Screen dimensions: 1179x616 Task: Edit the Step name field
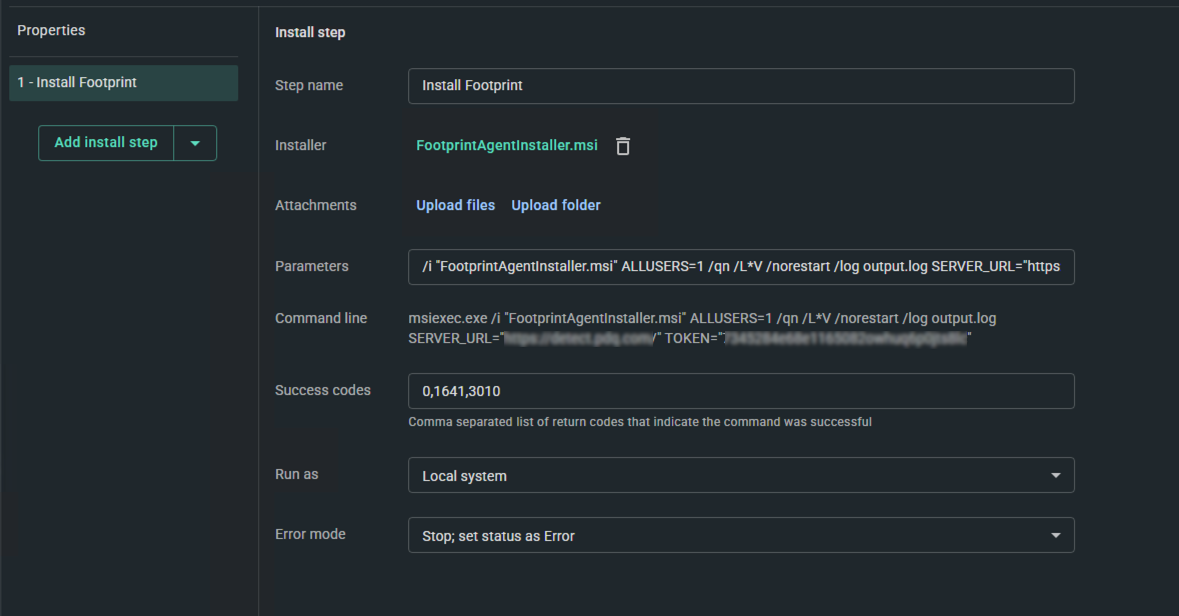[741, 86]
